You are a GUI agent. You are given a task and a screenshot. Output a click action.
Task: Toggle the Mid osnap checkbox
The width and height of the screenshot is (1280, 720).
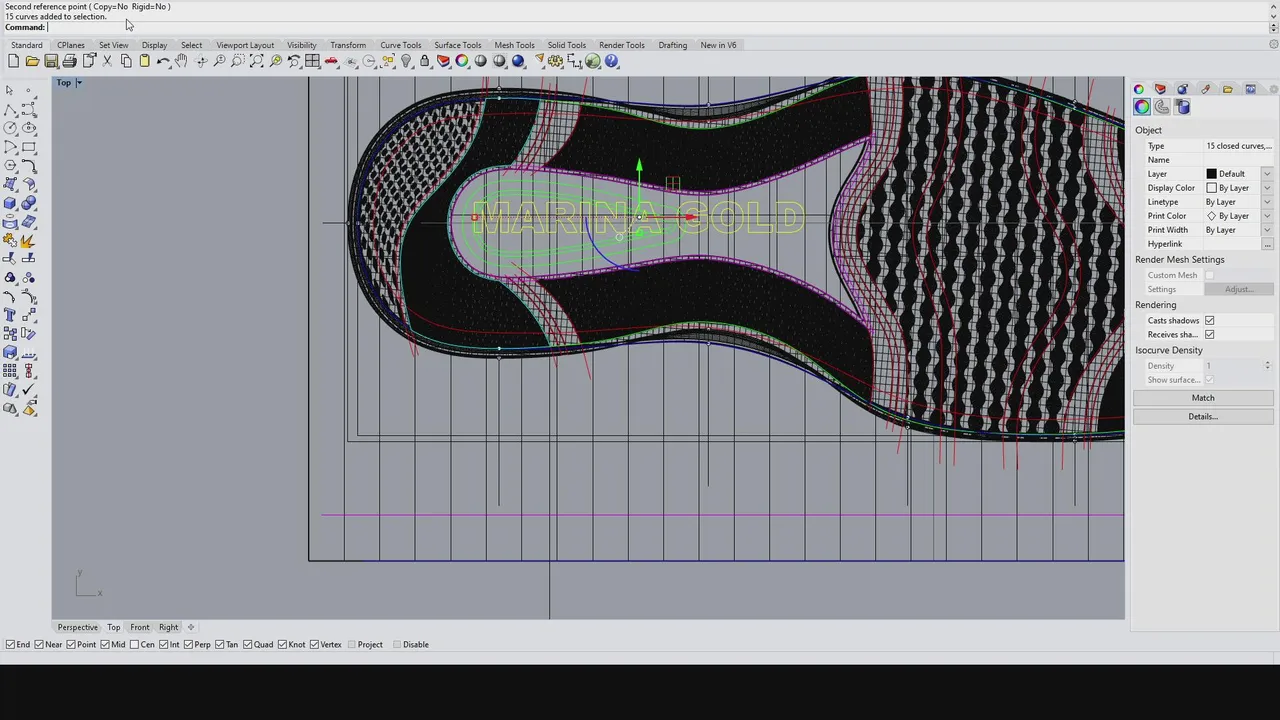107,645
